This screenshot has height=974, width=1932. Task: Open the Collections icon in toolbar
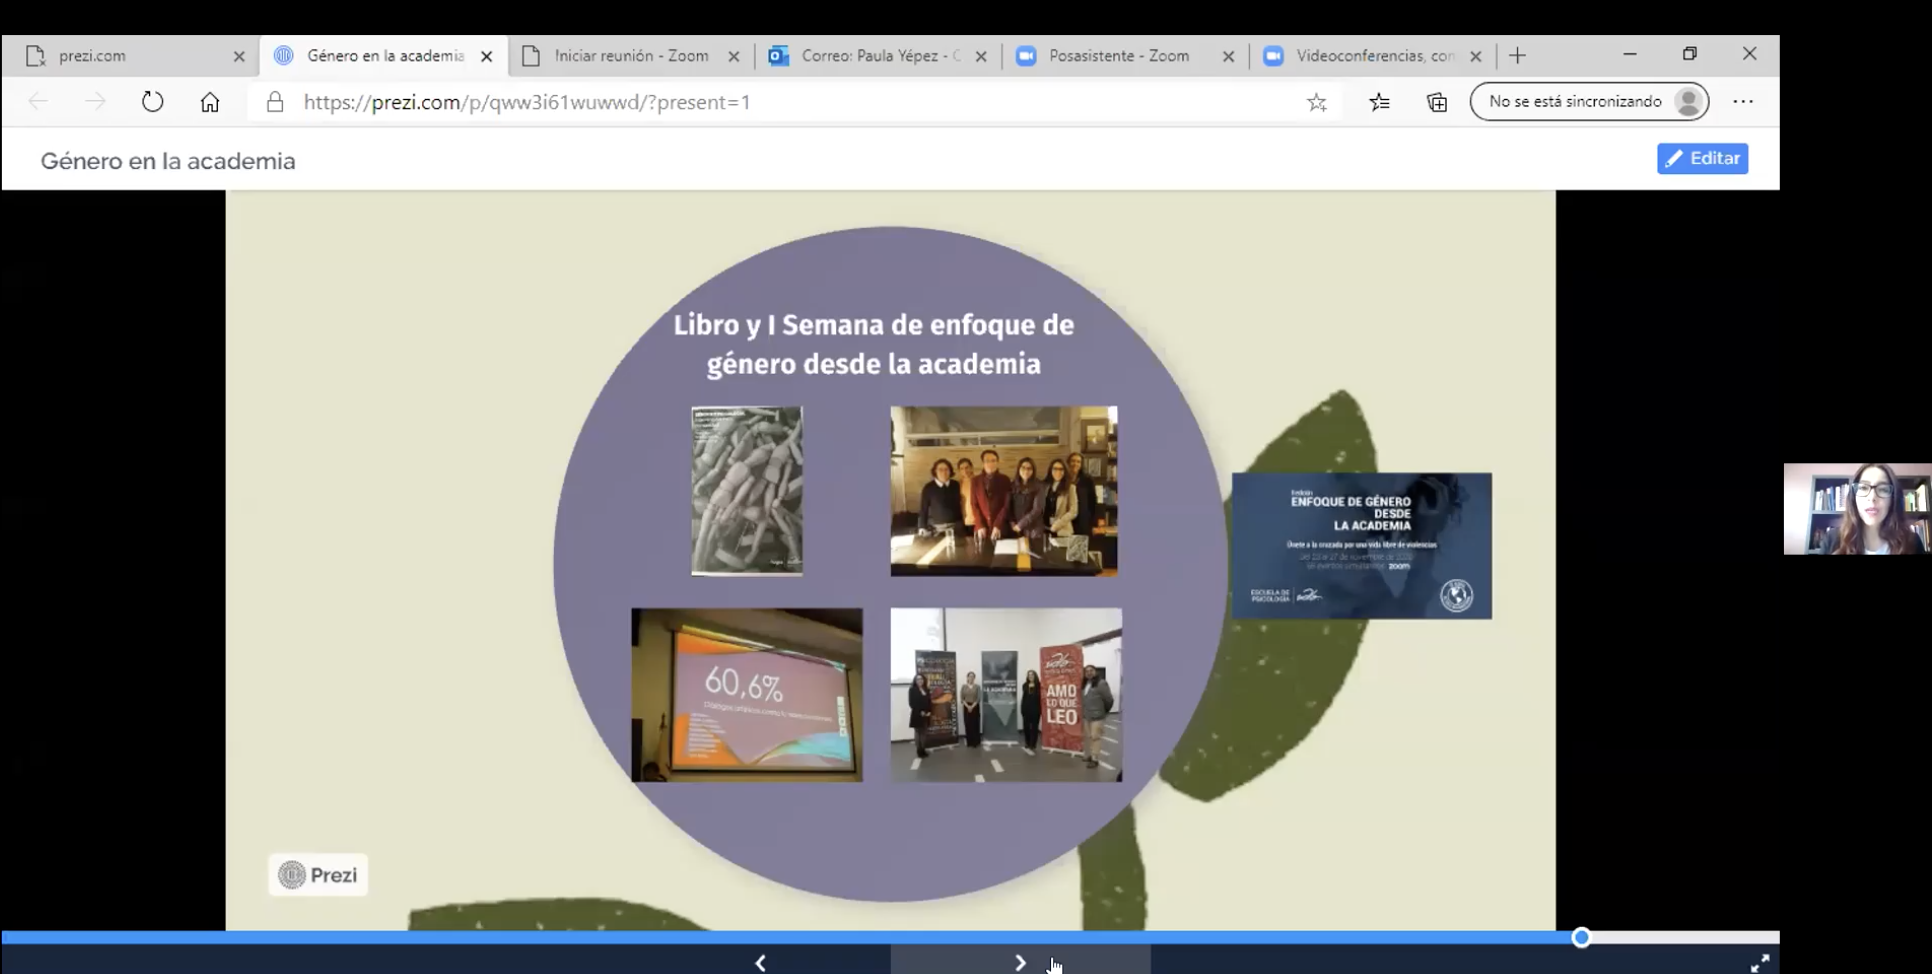1437,102
